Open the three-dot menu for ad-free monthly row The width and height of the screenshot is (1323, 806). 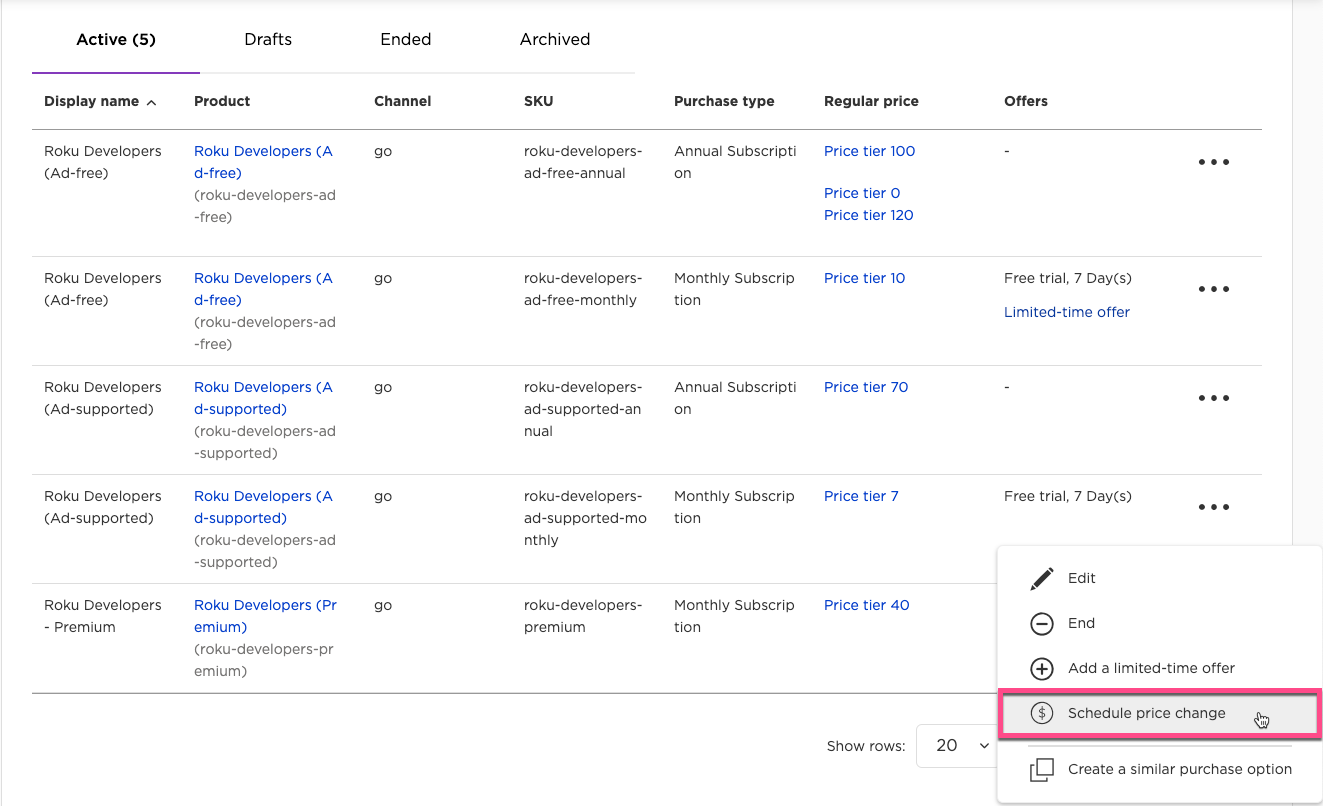click(1213, 289)
